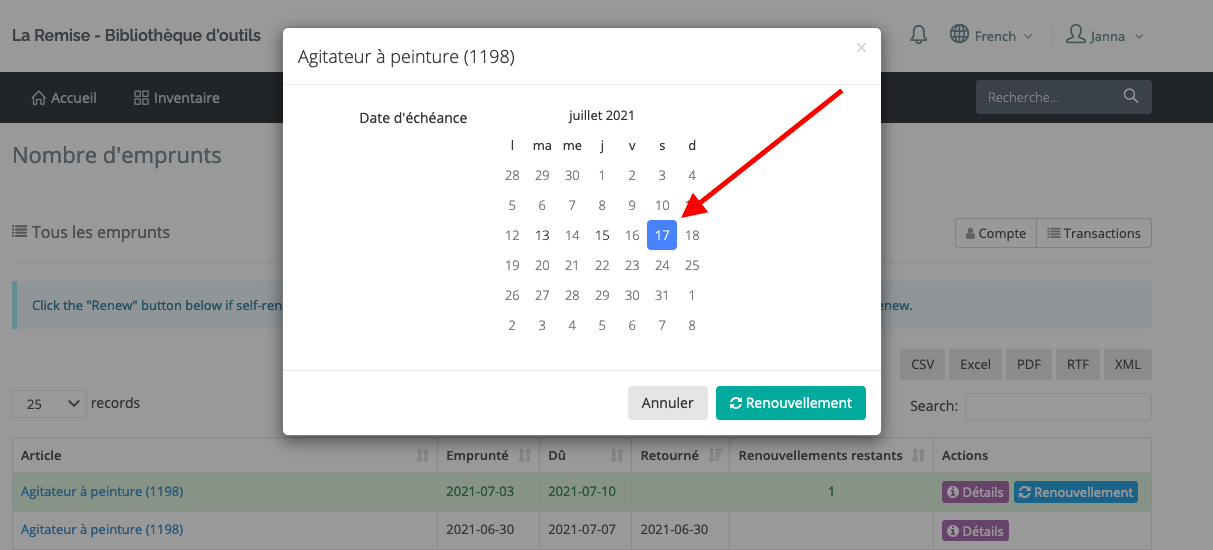Go to the Accueil home page
Image resolution: width=1213 pixels, height=550 pixels.
(65, 98)
